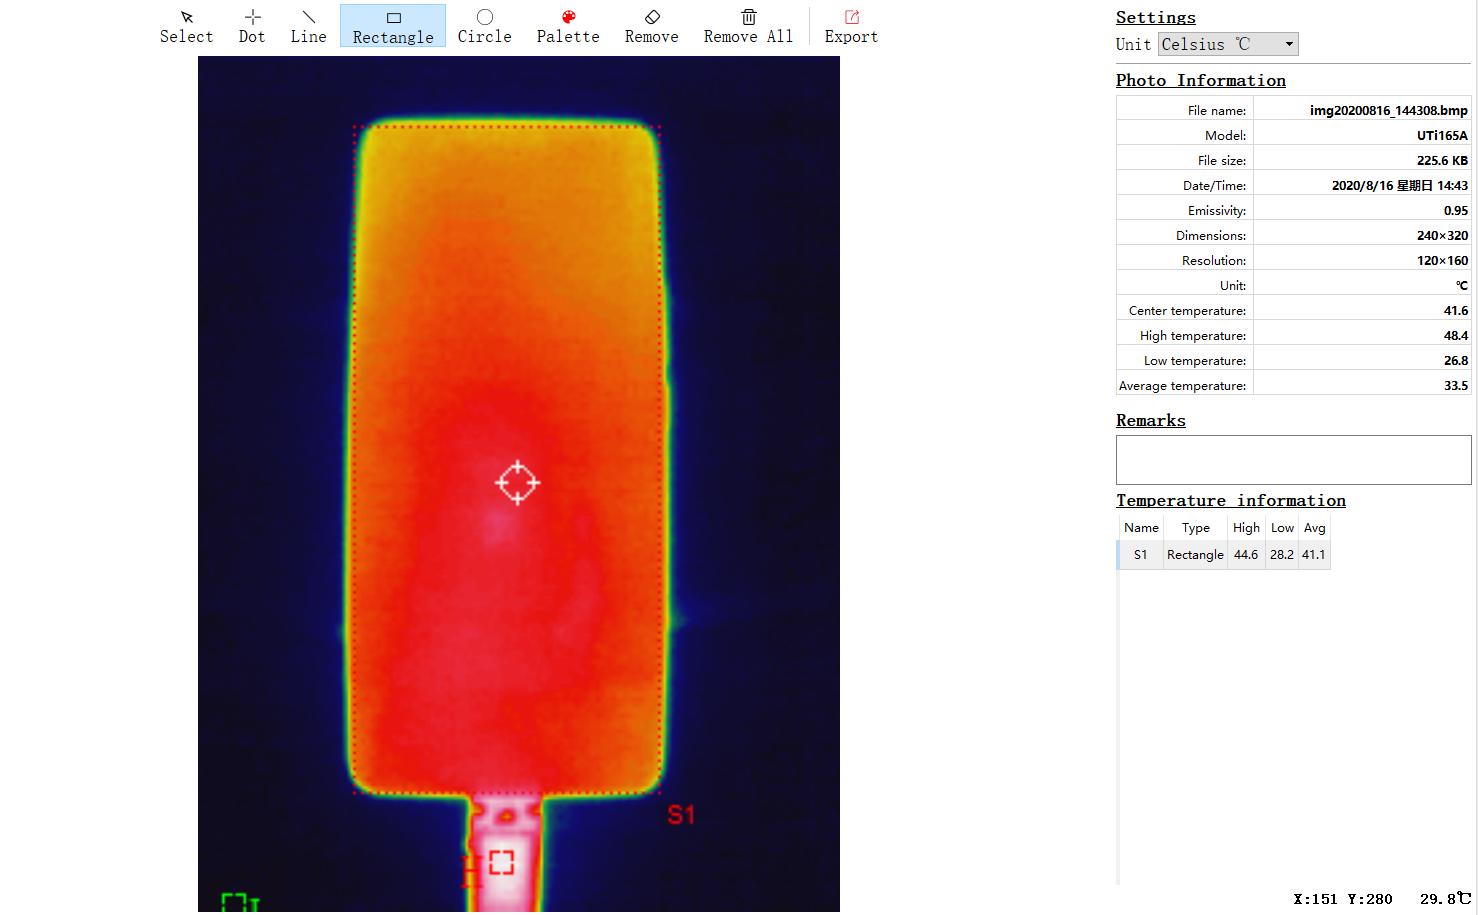Click the file name value img20200816_144308.bmp
Image resolution: width=1478 pixels, height=915 pixels.
(1388, 111)
